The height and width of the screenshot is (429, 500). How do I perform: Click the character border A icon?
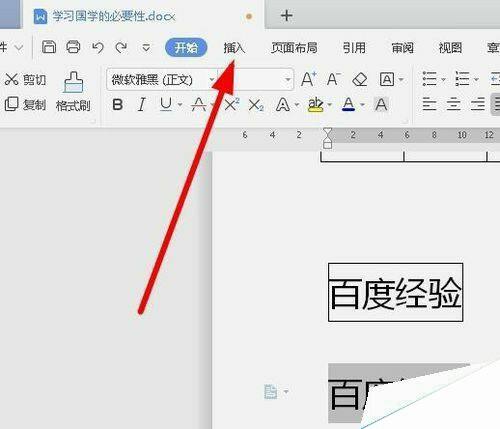point(387,80)
